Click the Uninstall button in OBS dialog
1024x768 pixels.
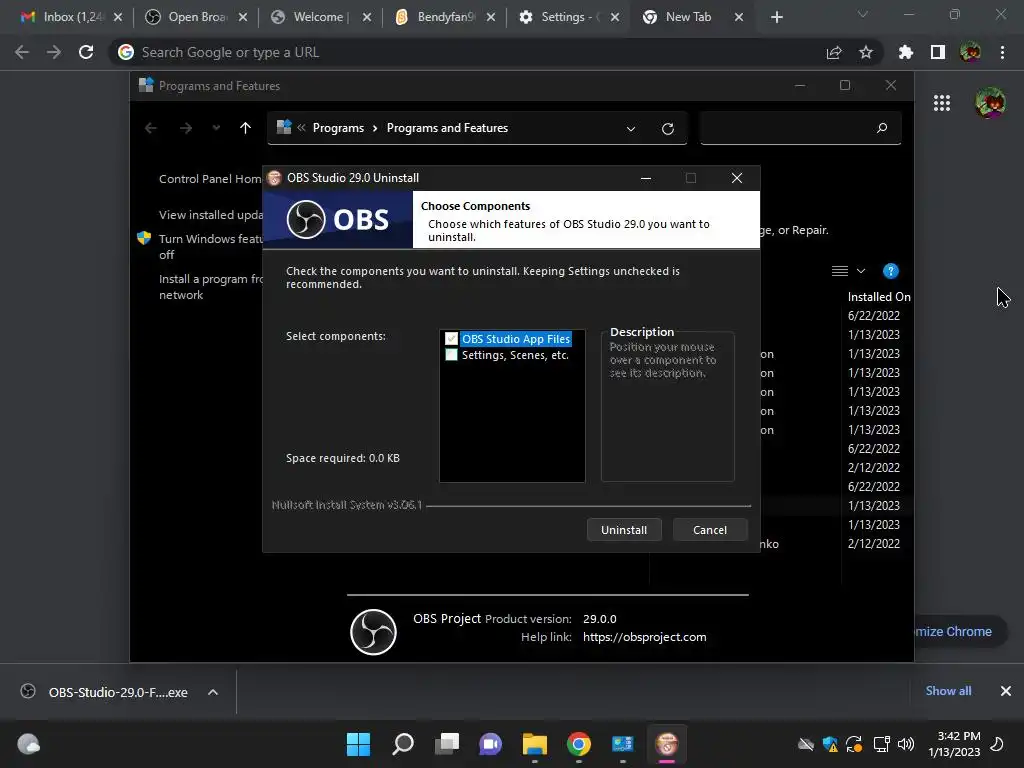pyautogui.click(x=624, y=530)
